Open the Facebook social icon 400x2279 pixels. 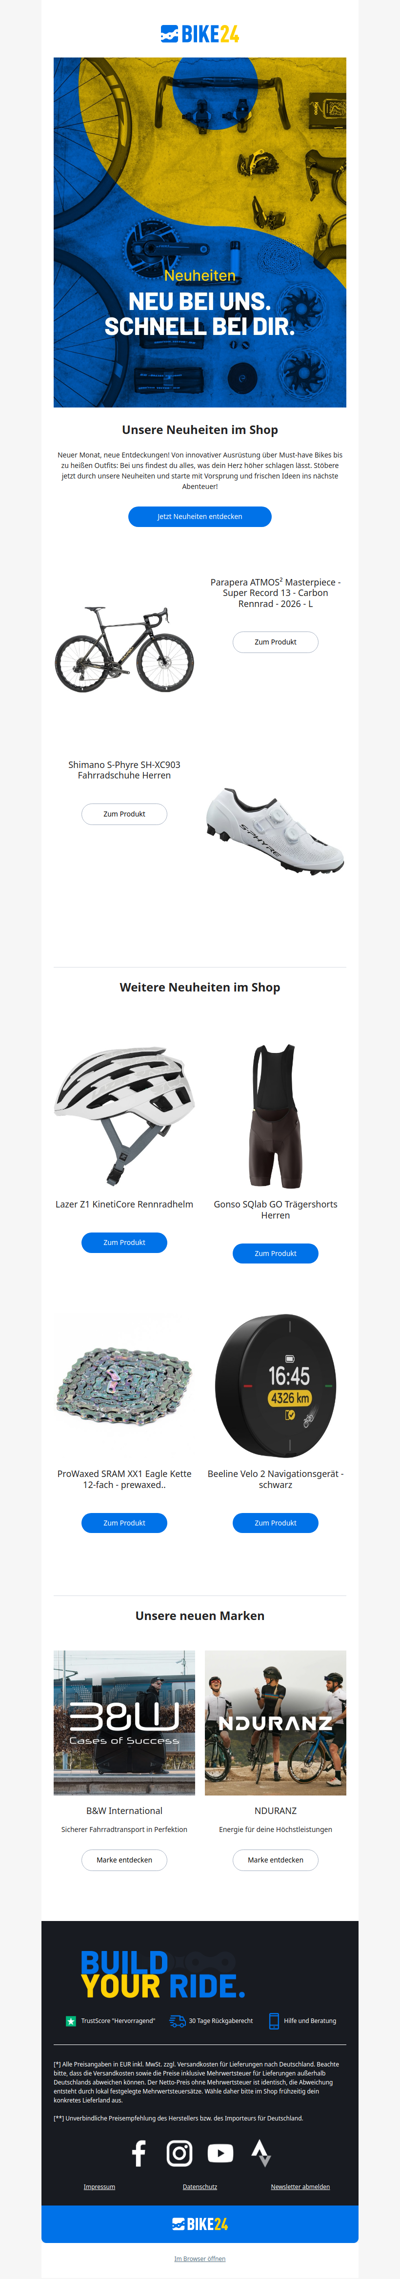click(x=139, y=2153)
